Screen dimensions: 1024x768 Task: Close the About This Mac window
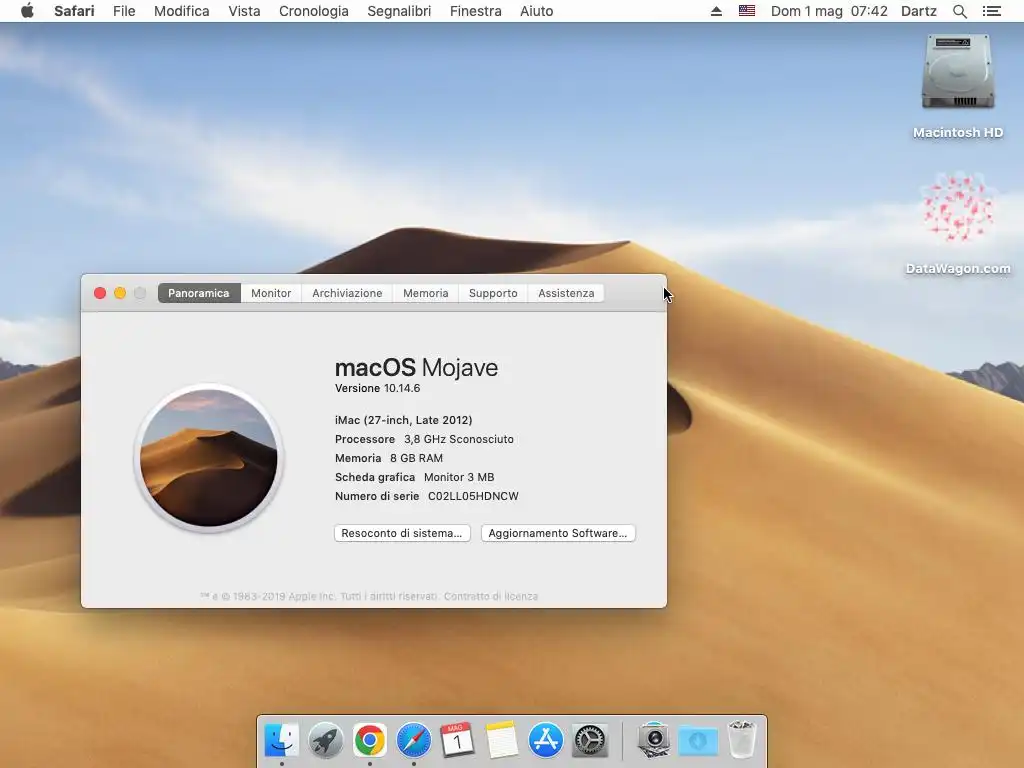pos(100,293)
